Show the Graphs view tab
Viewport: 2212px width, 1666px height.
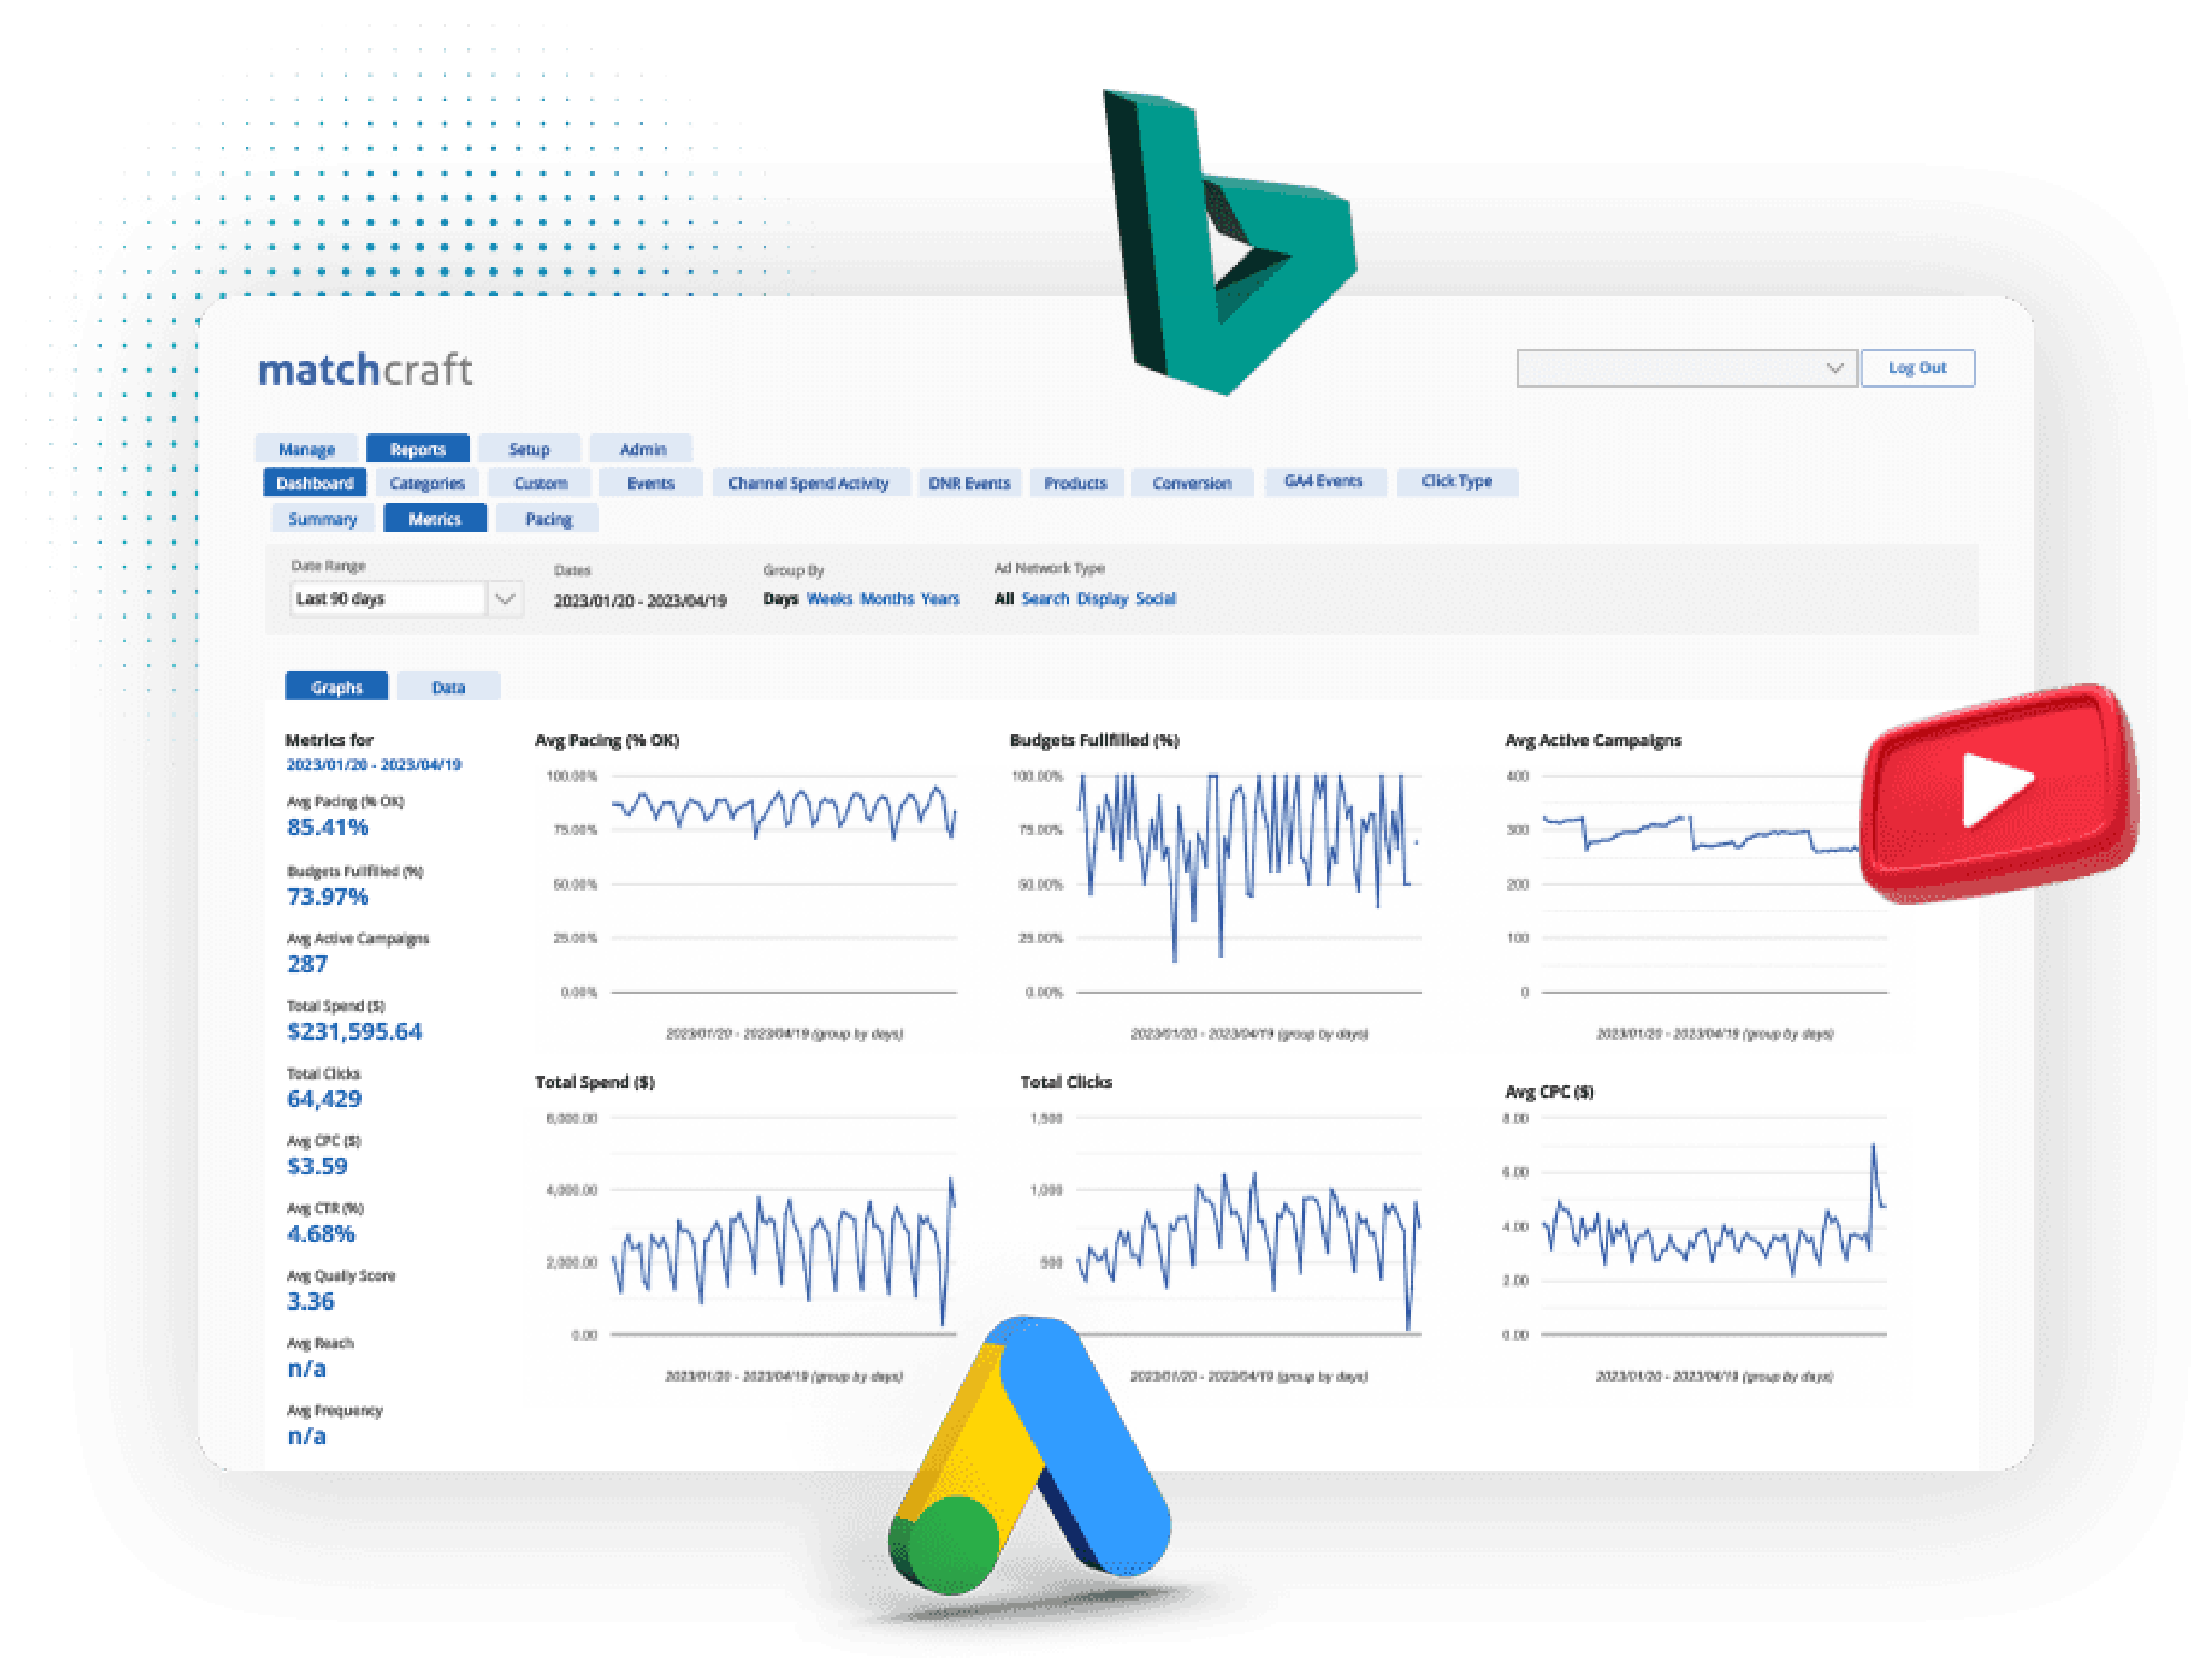tap(336, 687)
